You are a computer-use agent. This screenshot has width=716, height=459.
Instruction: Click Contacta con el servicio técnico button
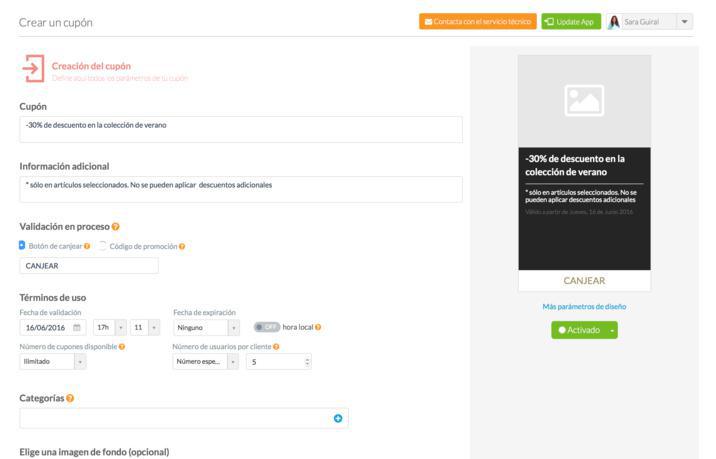coord(478,21)
